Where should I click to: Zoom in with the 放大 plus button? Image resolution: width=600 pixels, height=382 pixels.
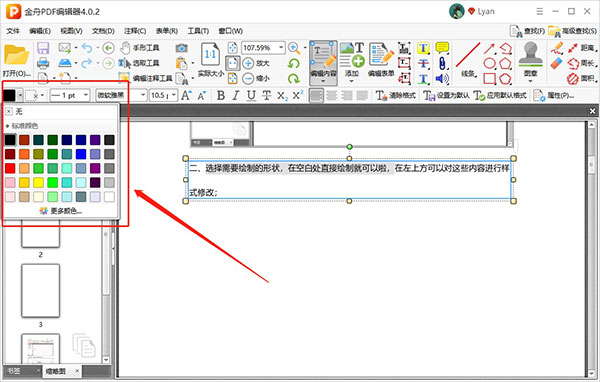256,63
